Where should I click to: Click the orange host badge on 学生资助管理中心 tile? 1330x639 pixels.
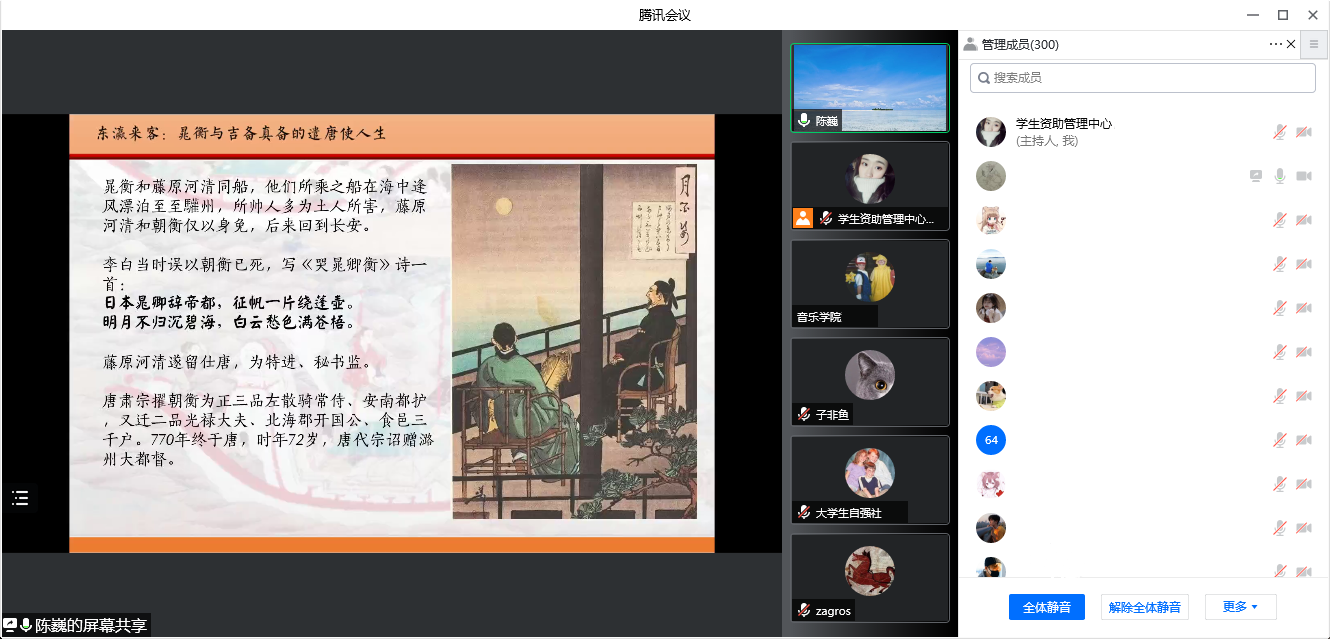point(803,218)
